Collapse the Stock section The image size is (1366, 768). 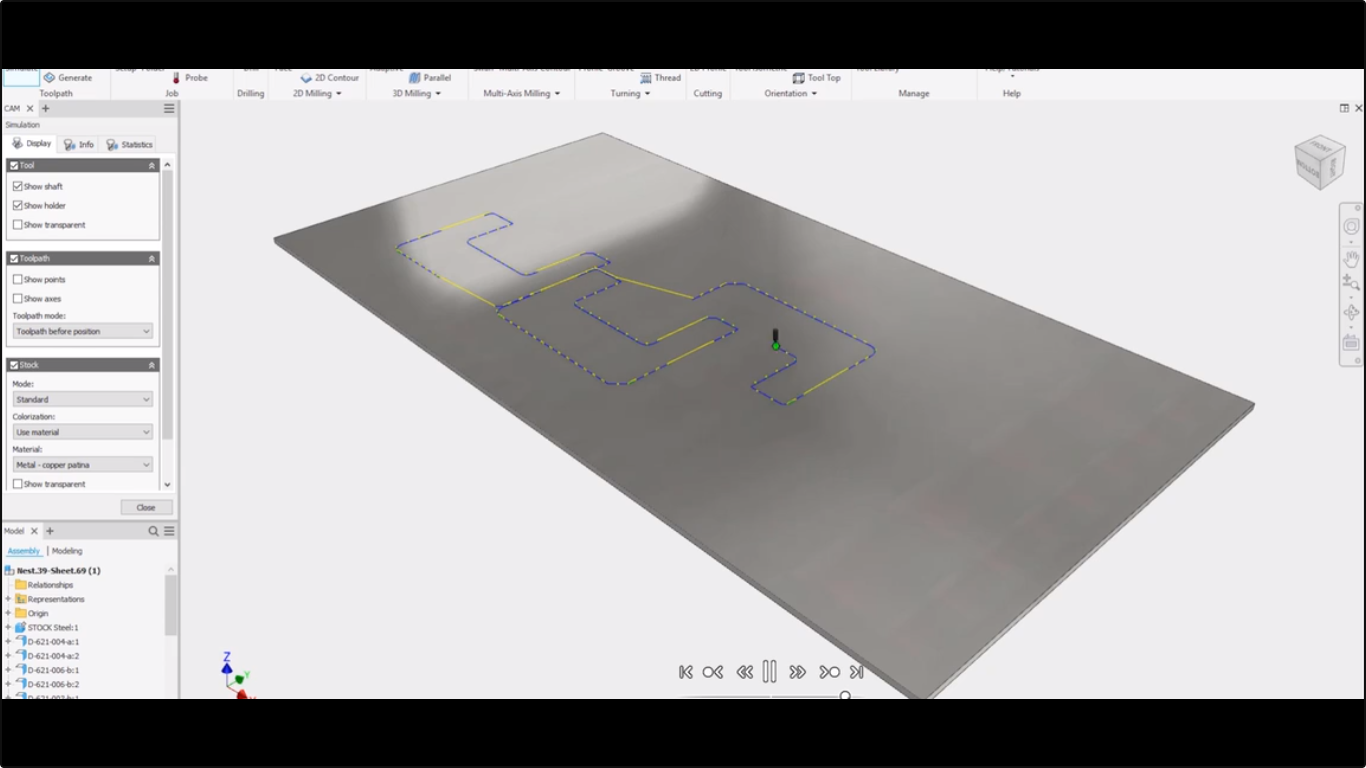(152, 365)
